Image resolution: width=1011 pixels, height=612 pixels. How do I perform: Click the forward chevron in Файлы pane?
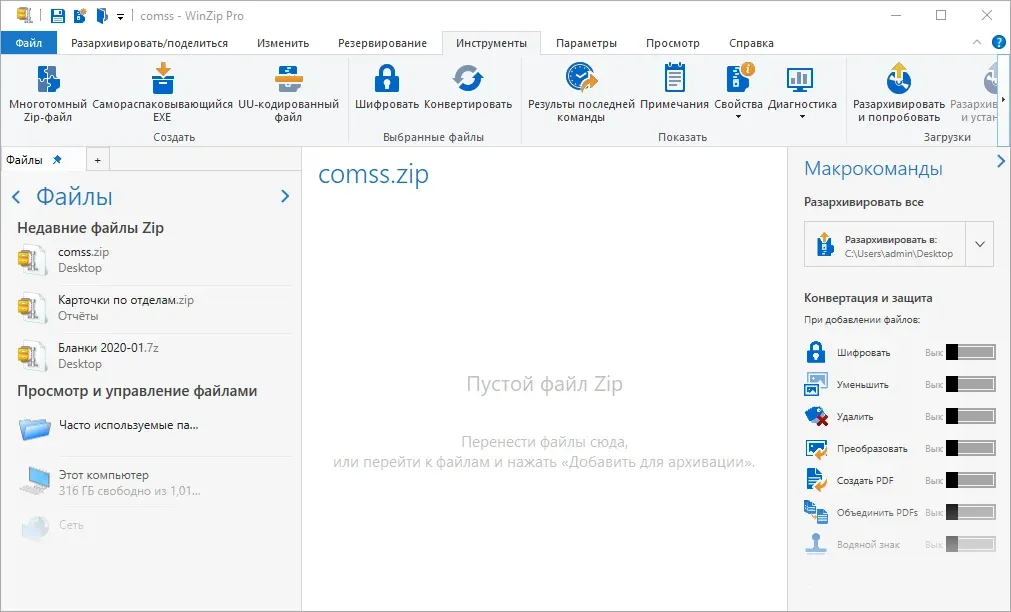[x=285, y=197]
